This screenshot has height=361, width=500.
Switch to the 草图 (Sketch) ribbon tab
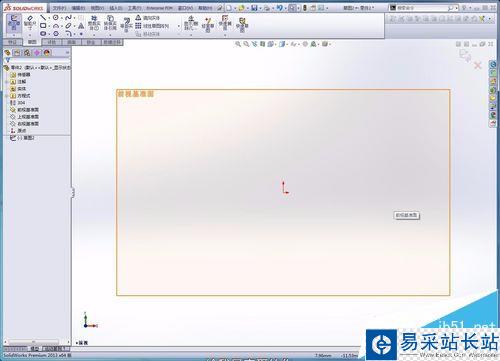pyautogui.click(x=32, y=42)
